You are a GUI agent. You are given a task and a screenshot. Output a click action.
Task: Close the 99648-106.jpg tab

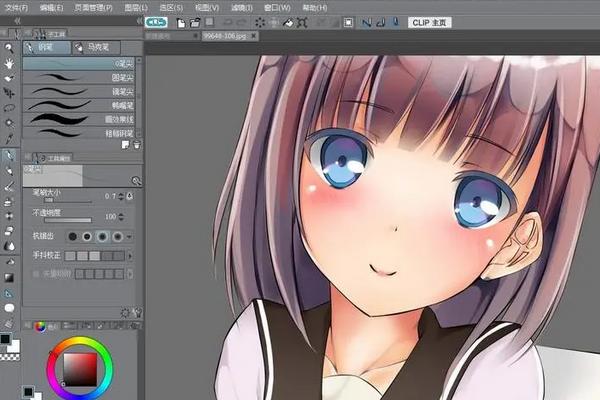[253, 36]
